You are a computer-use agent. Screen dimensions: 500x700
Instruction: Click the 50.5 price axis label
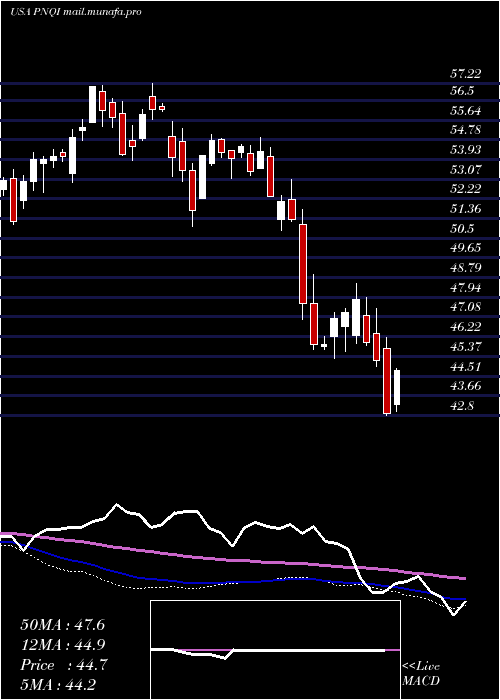(x=461, y=228)
